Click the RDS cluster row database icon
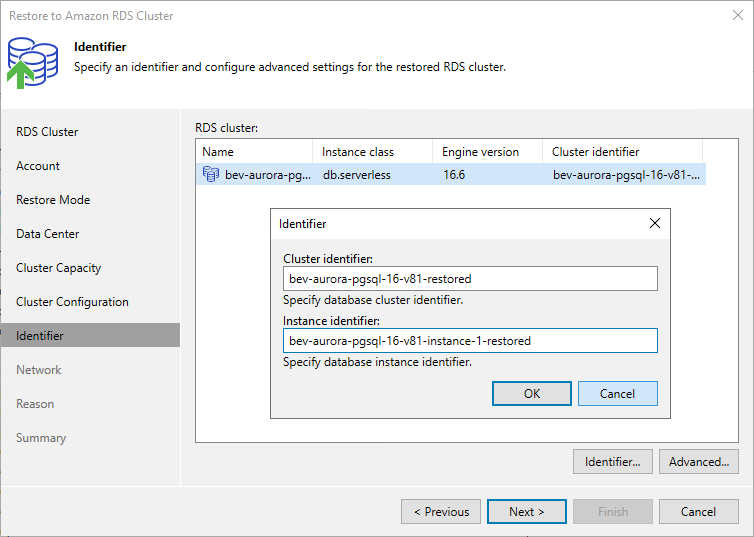754x537 pixels. pyautogui.click(x=211, y=174)
